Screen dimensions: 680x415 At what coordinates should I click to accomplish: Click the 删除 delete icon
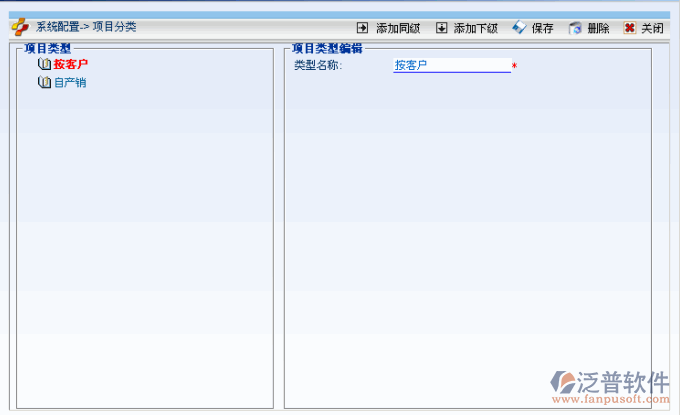(575, 28)
